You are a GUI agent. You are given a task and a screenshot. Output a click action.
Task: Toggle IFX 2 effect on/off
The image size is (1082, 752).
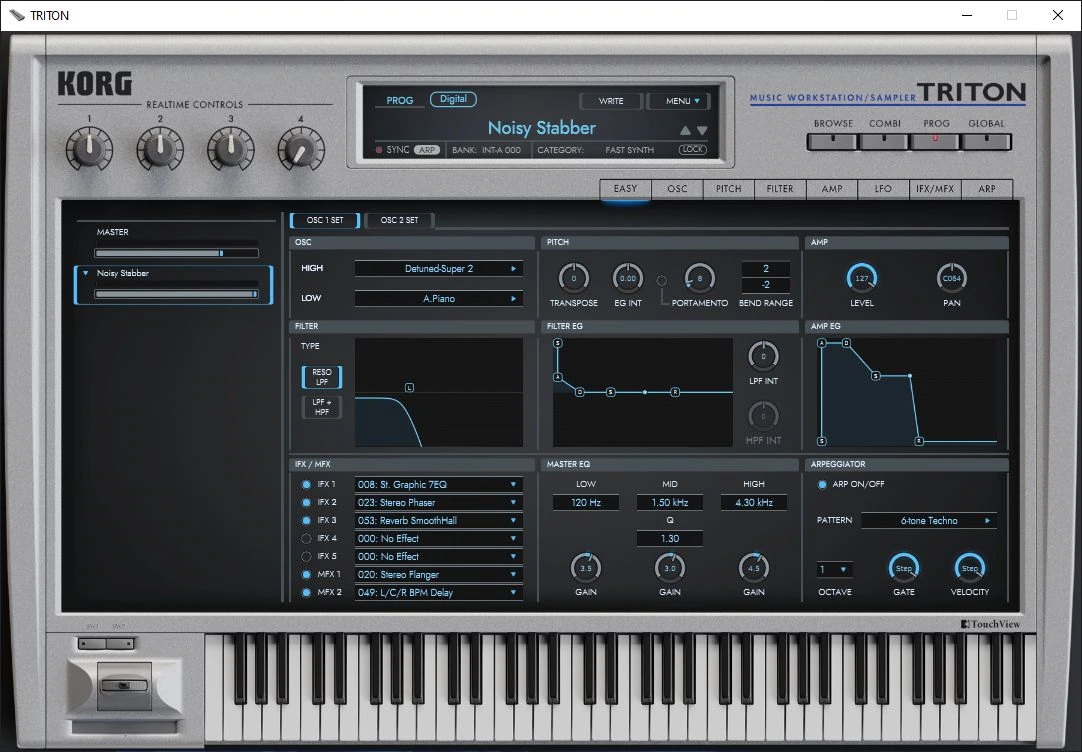click(x=306, y=503)
